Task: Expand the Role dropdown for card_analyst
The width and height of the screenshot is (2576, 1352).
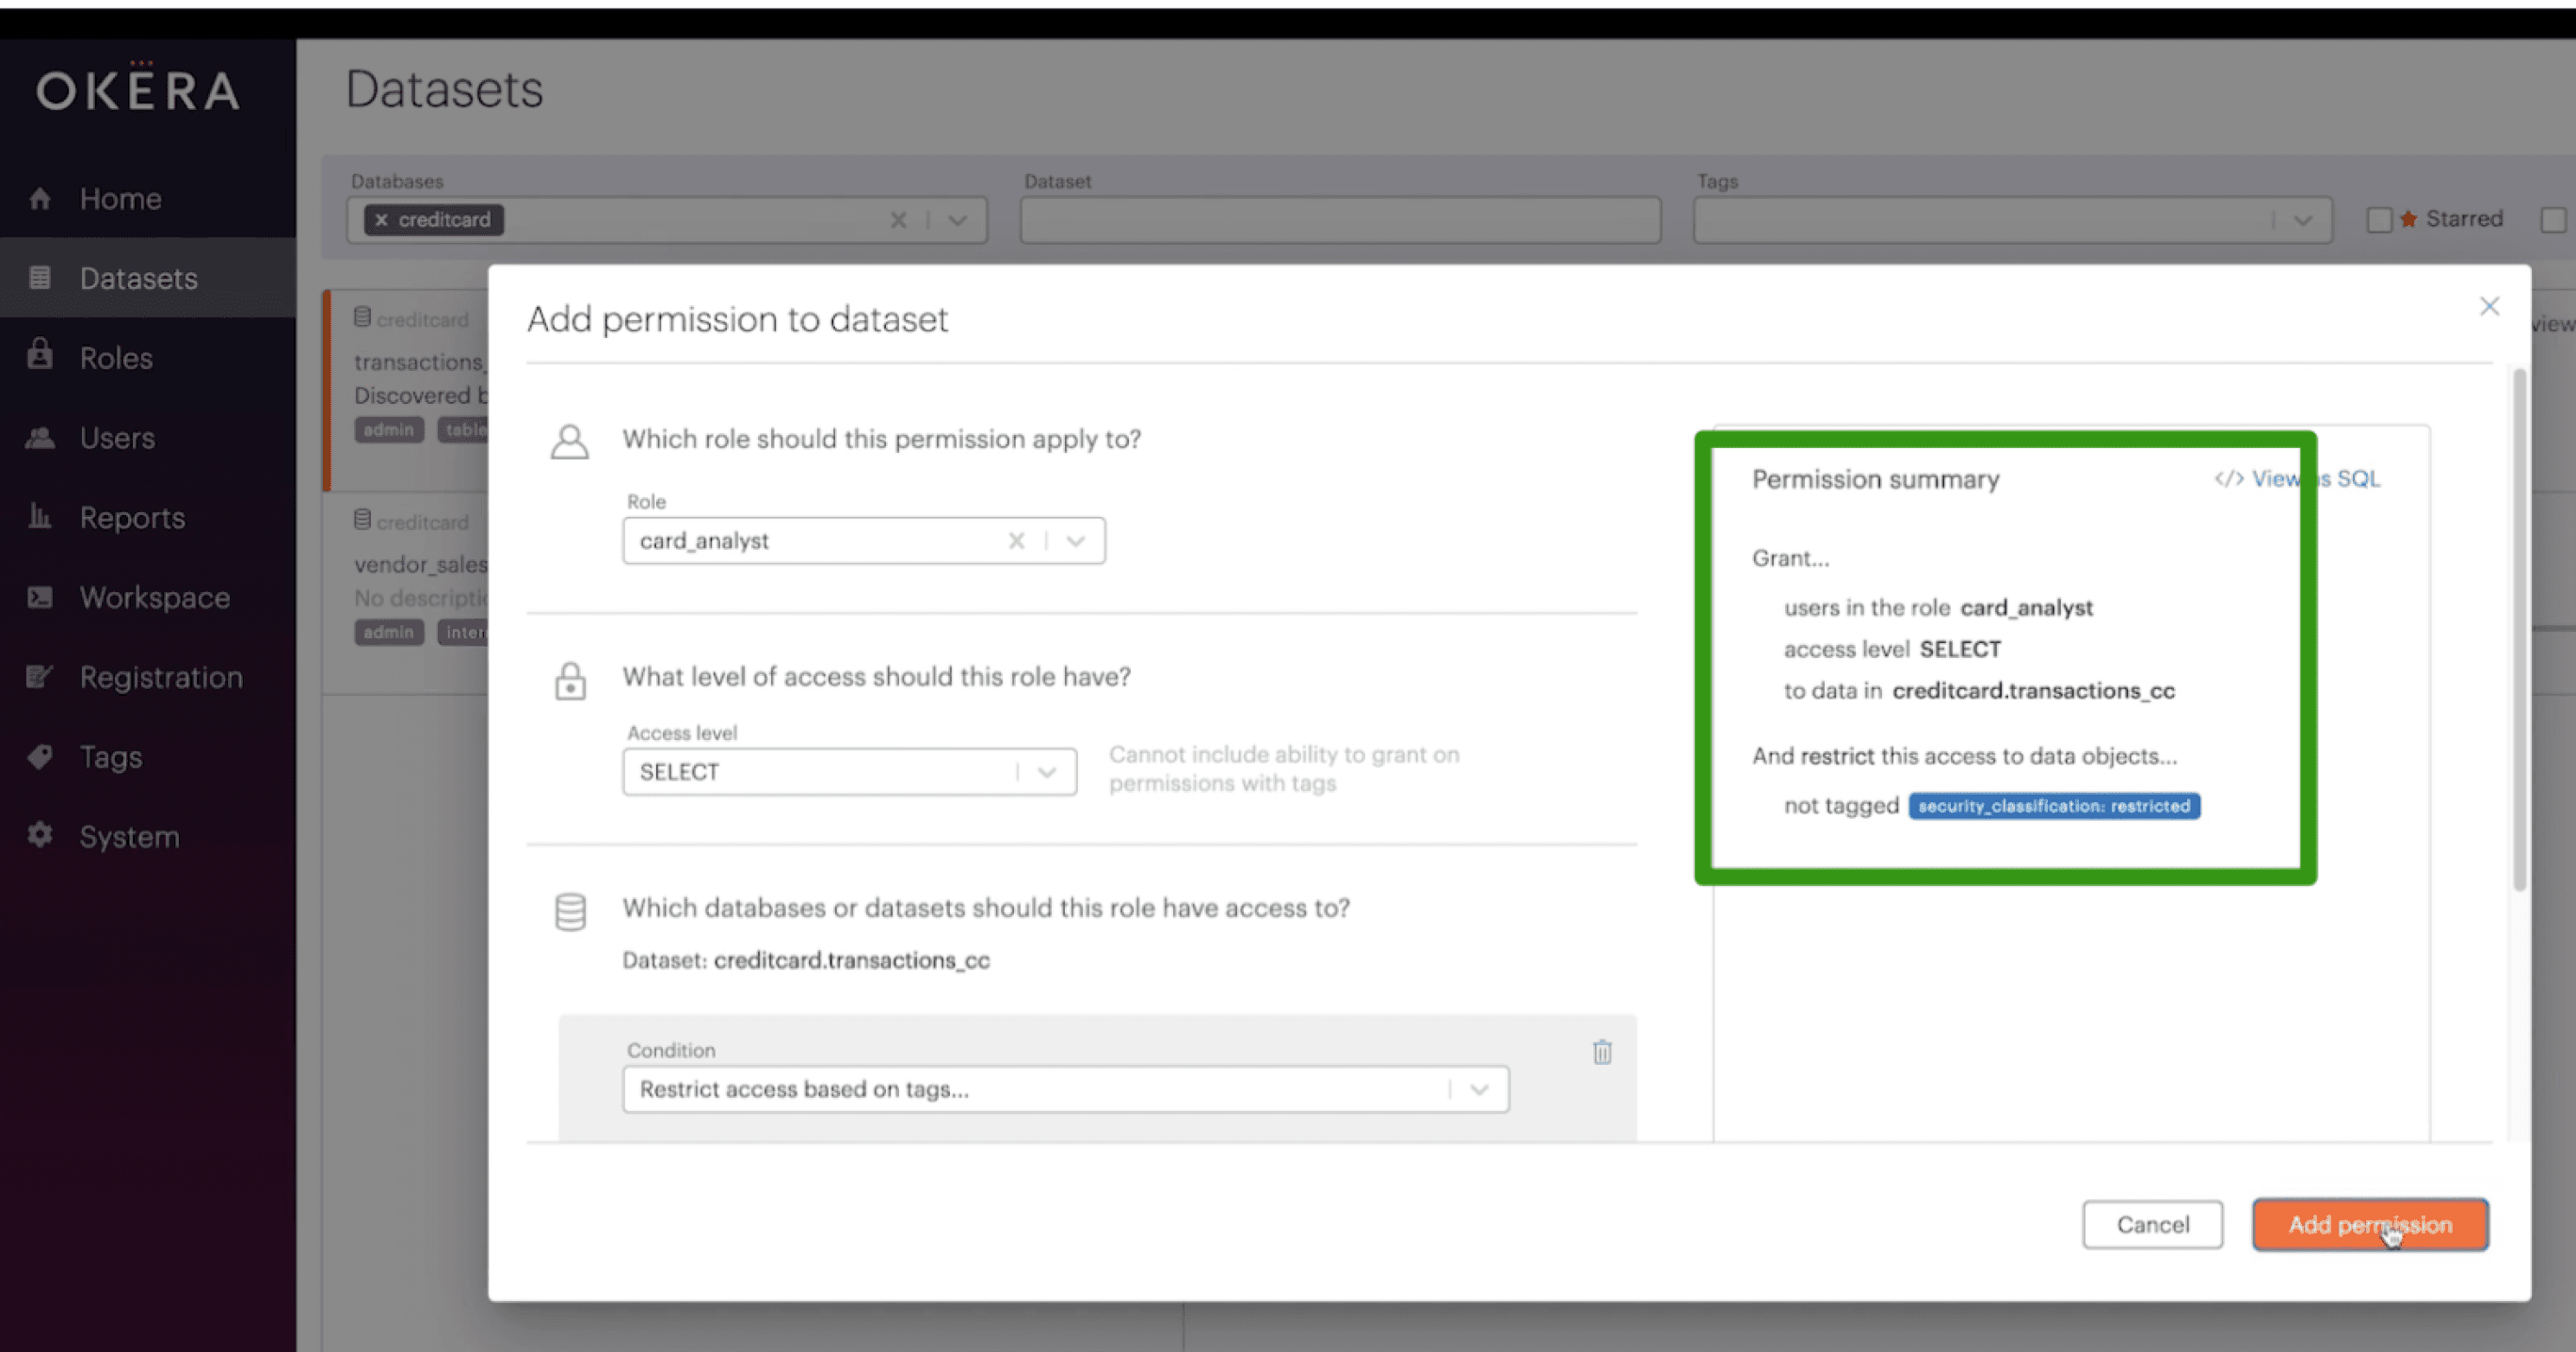Action: tap(1073, 539)
